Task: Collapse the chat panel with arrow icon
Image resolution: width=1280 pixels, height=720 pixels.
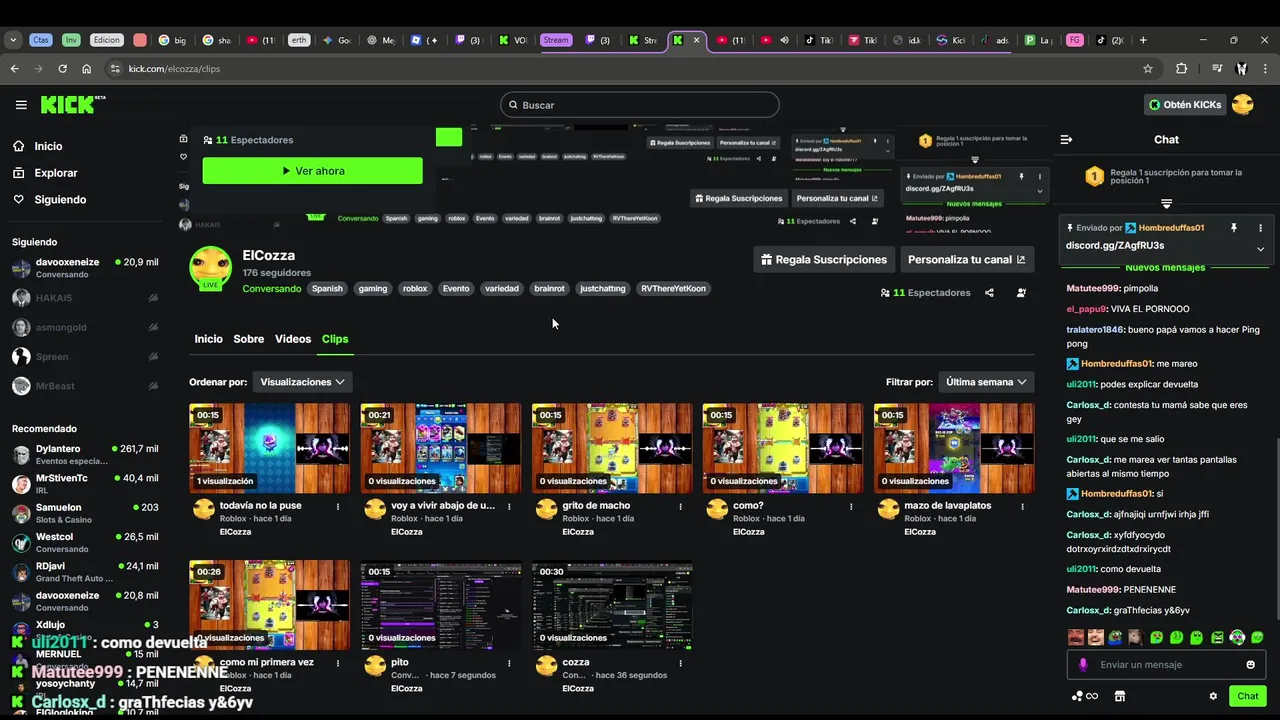Action: [x=1066, y=140]
